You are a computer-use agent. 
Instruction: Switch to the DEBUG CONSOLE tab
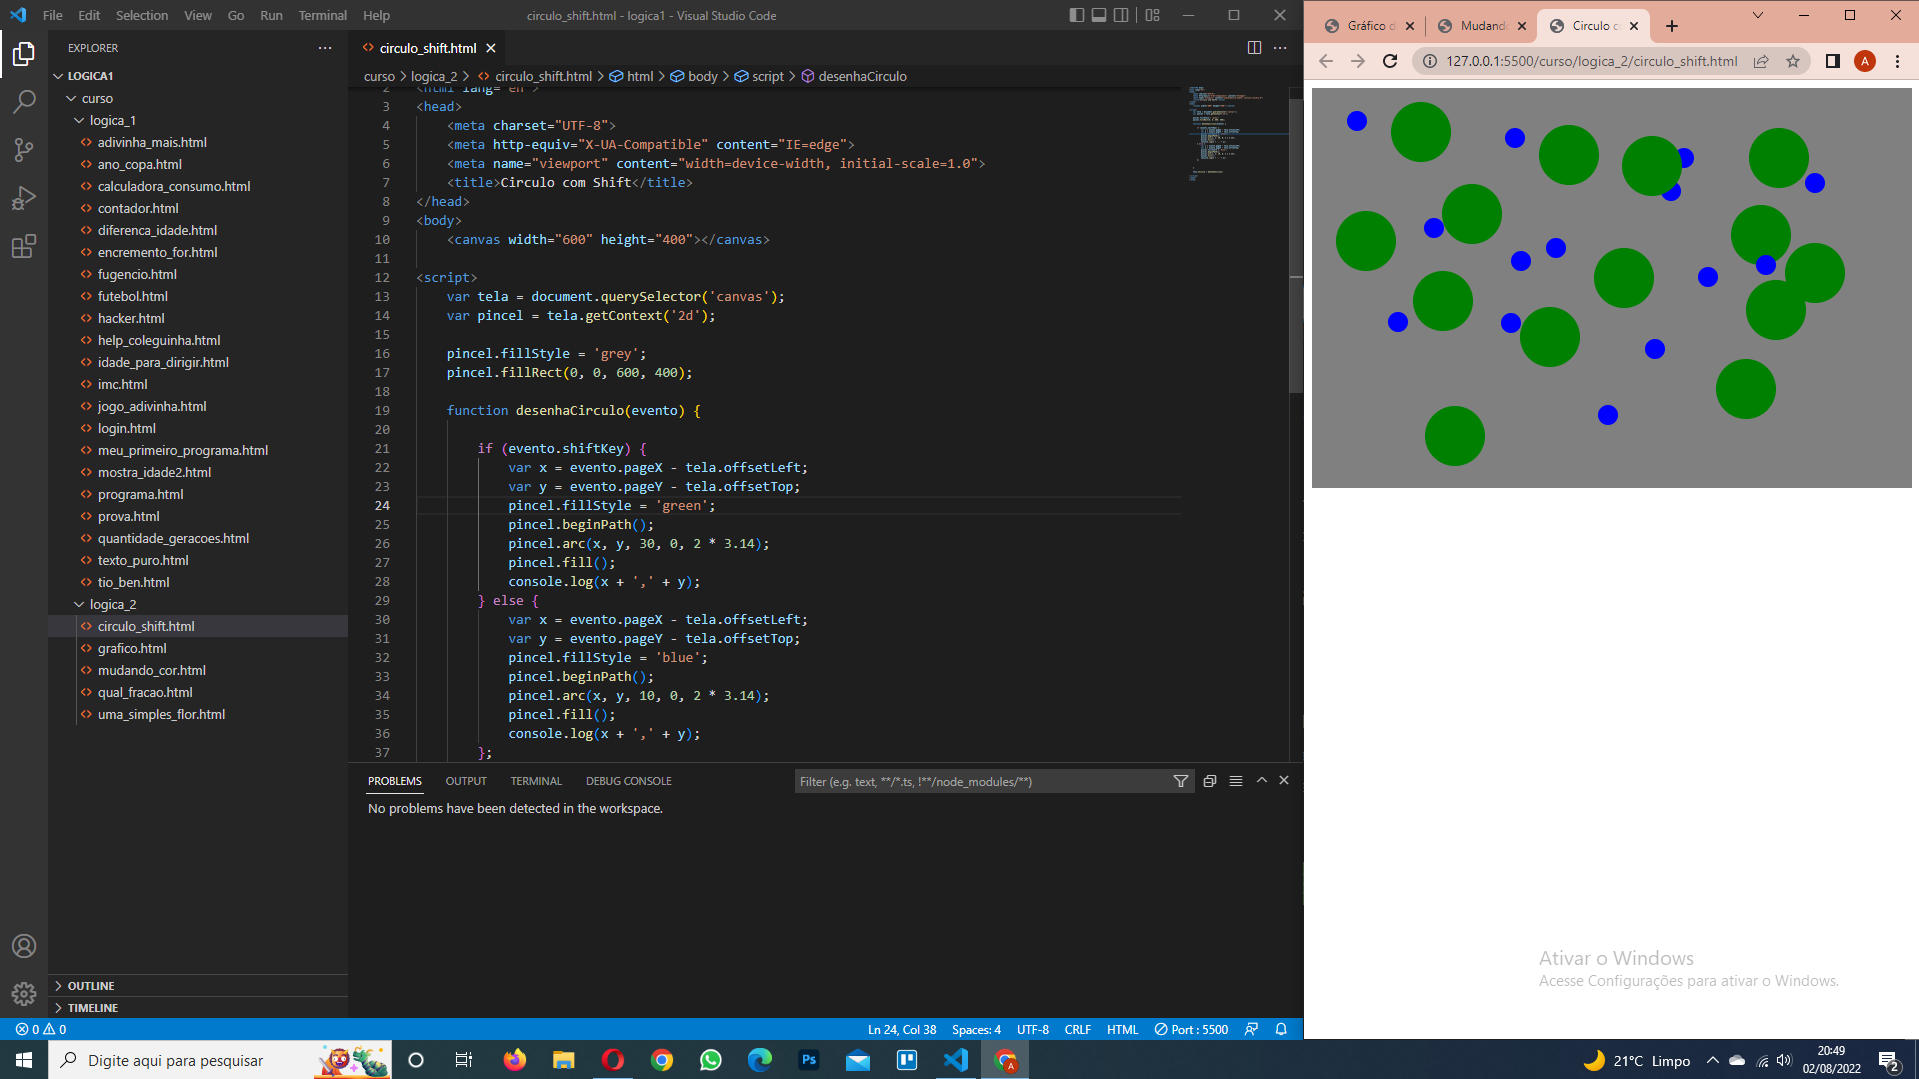629,781
